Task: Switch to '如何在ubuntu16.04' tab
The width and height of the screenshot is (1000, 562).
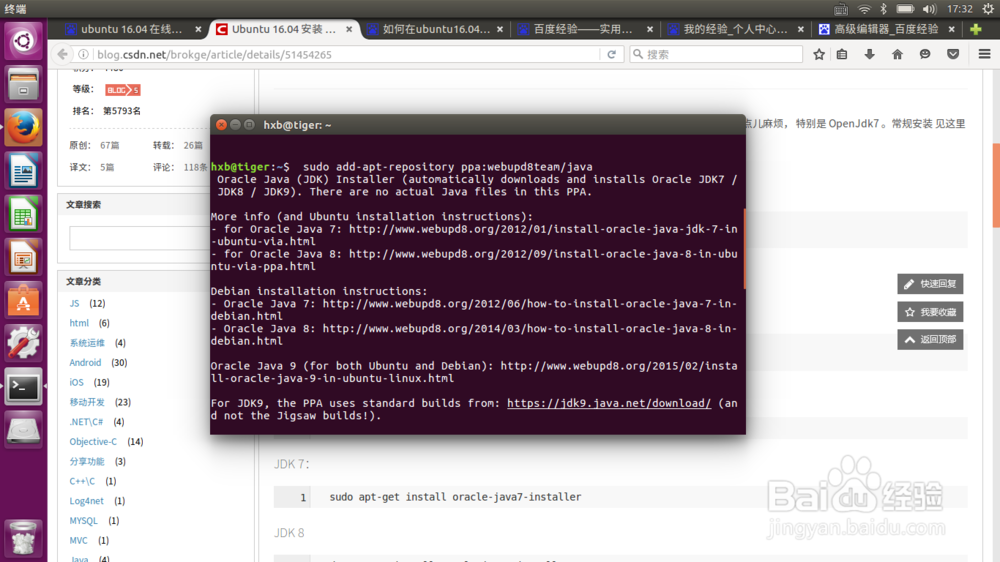Action: (x=436, y=29)
